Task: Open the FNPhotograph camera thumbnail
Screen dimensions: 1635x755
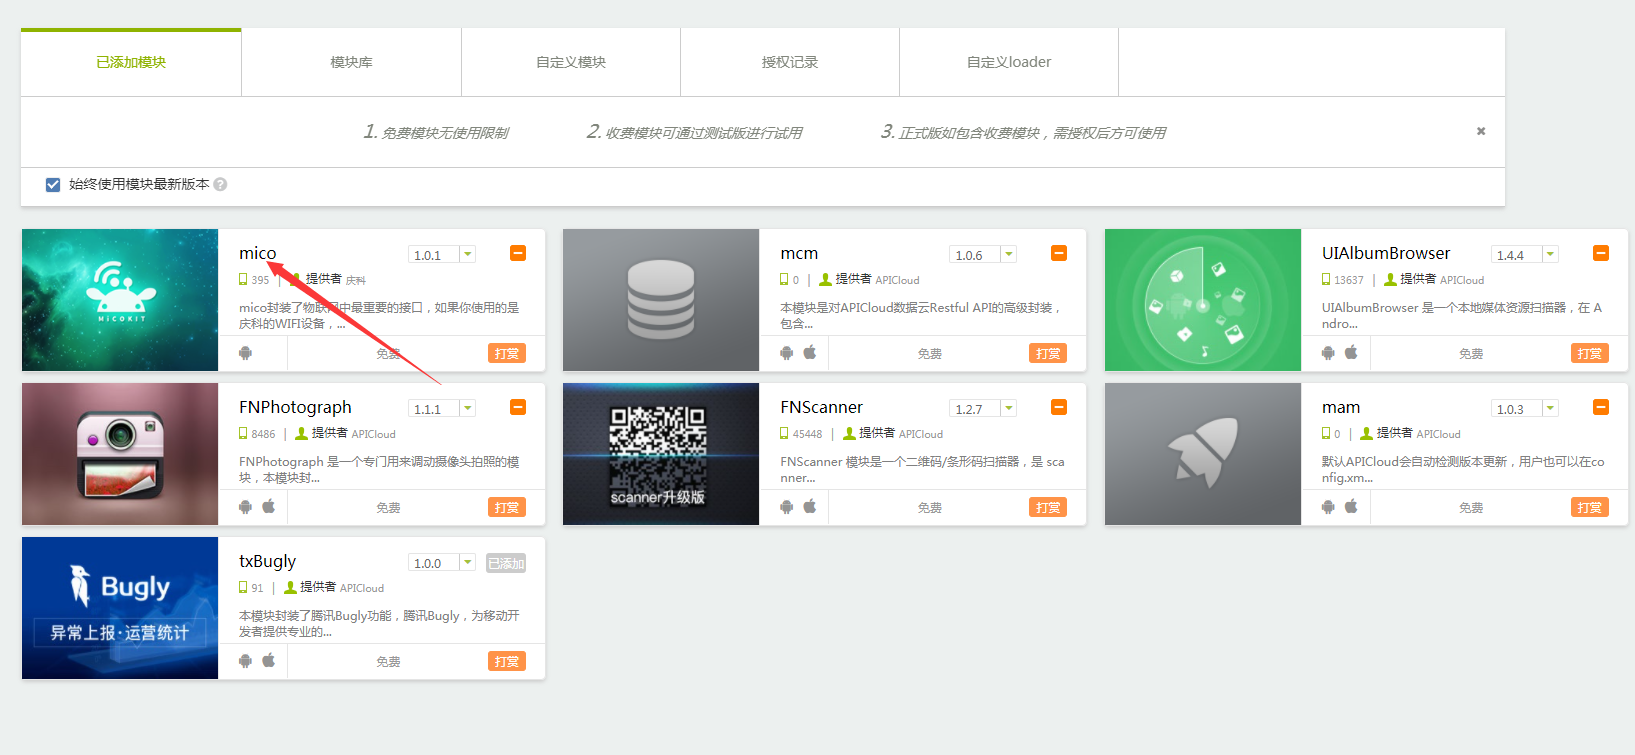Action: (x=120, y=454)
